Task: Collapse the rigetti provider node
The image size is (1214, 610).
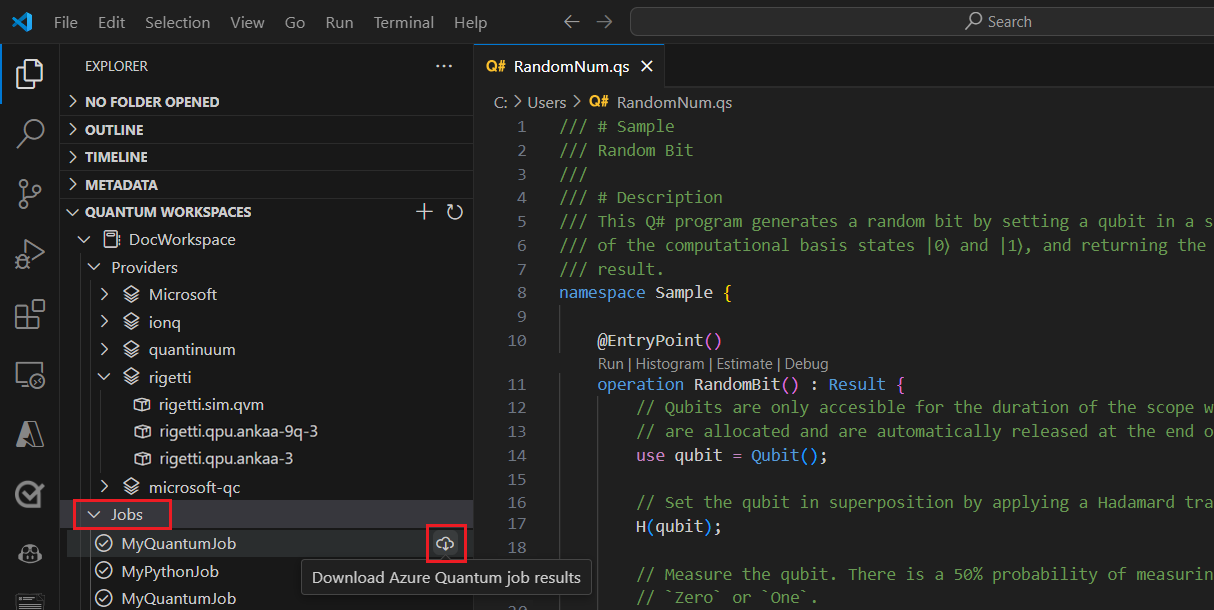Action: click(x=105, y=377)
